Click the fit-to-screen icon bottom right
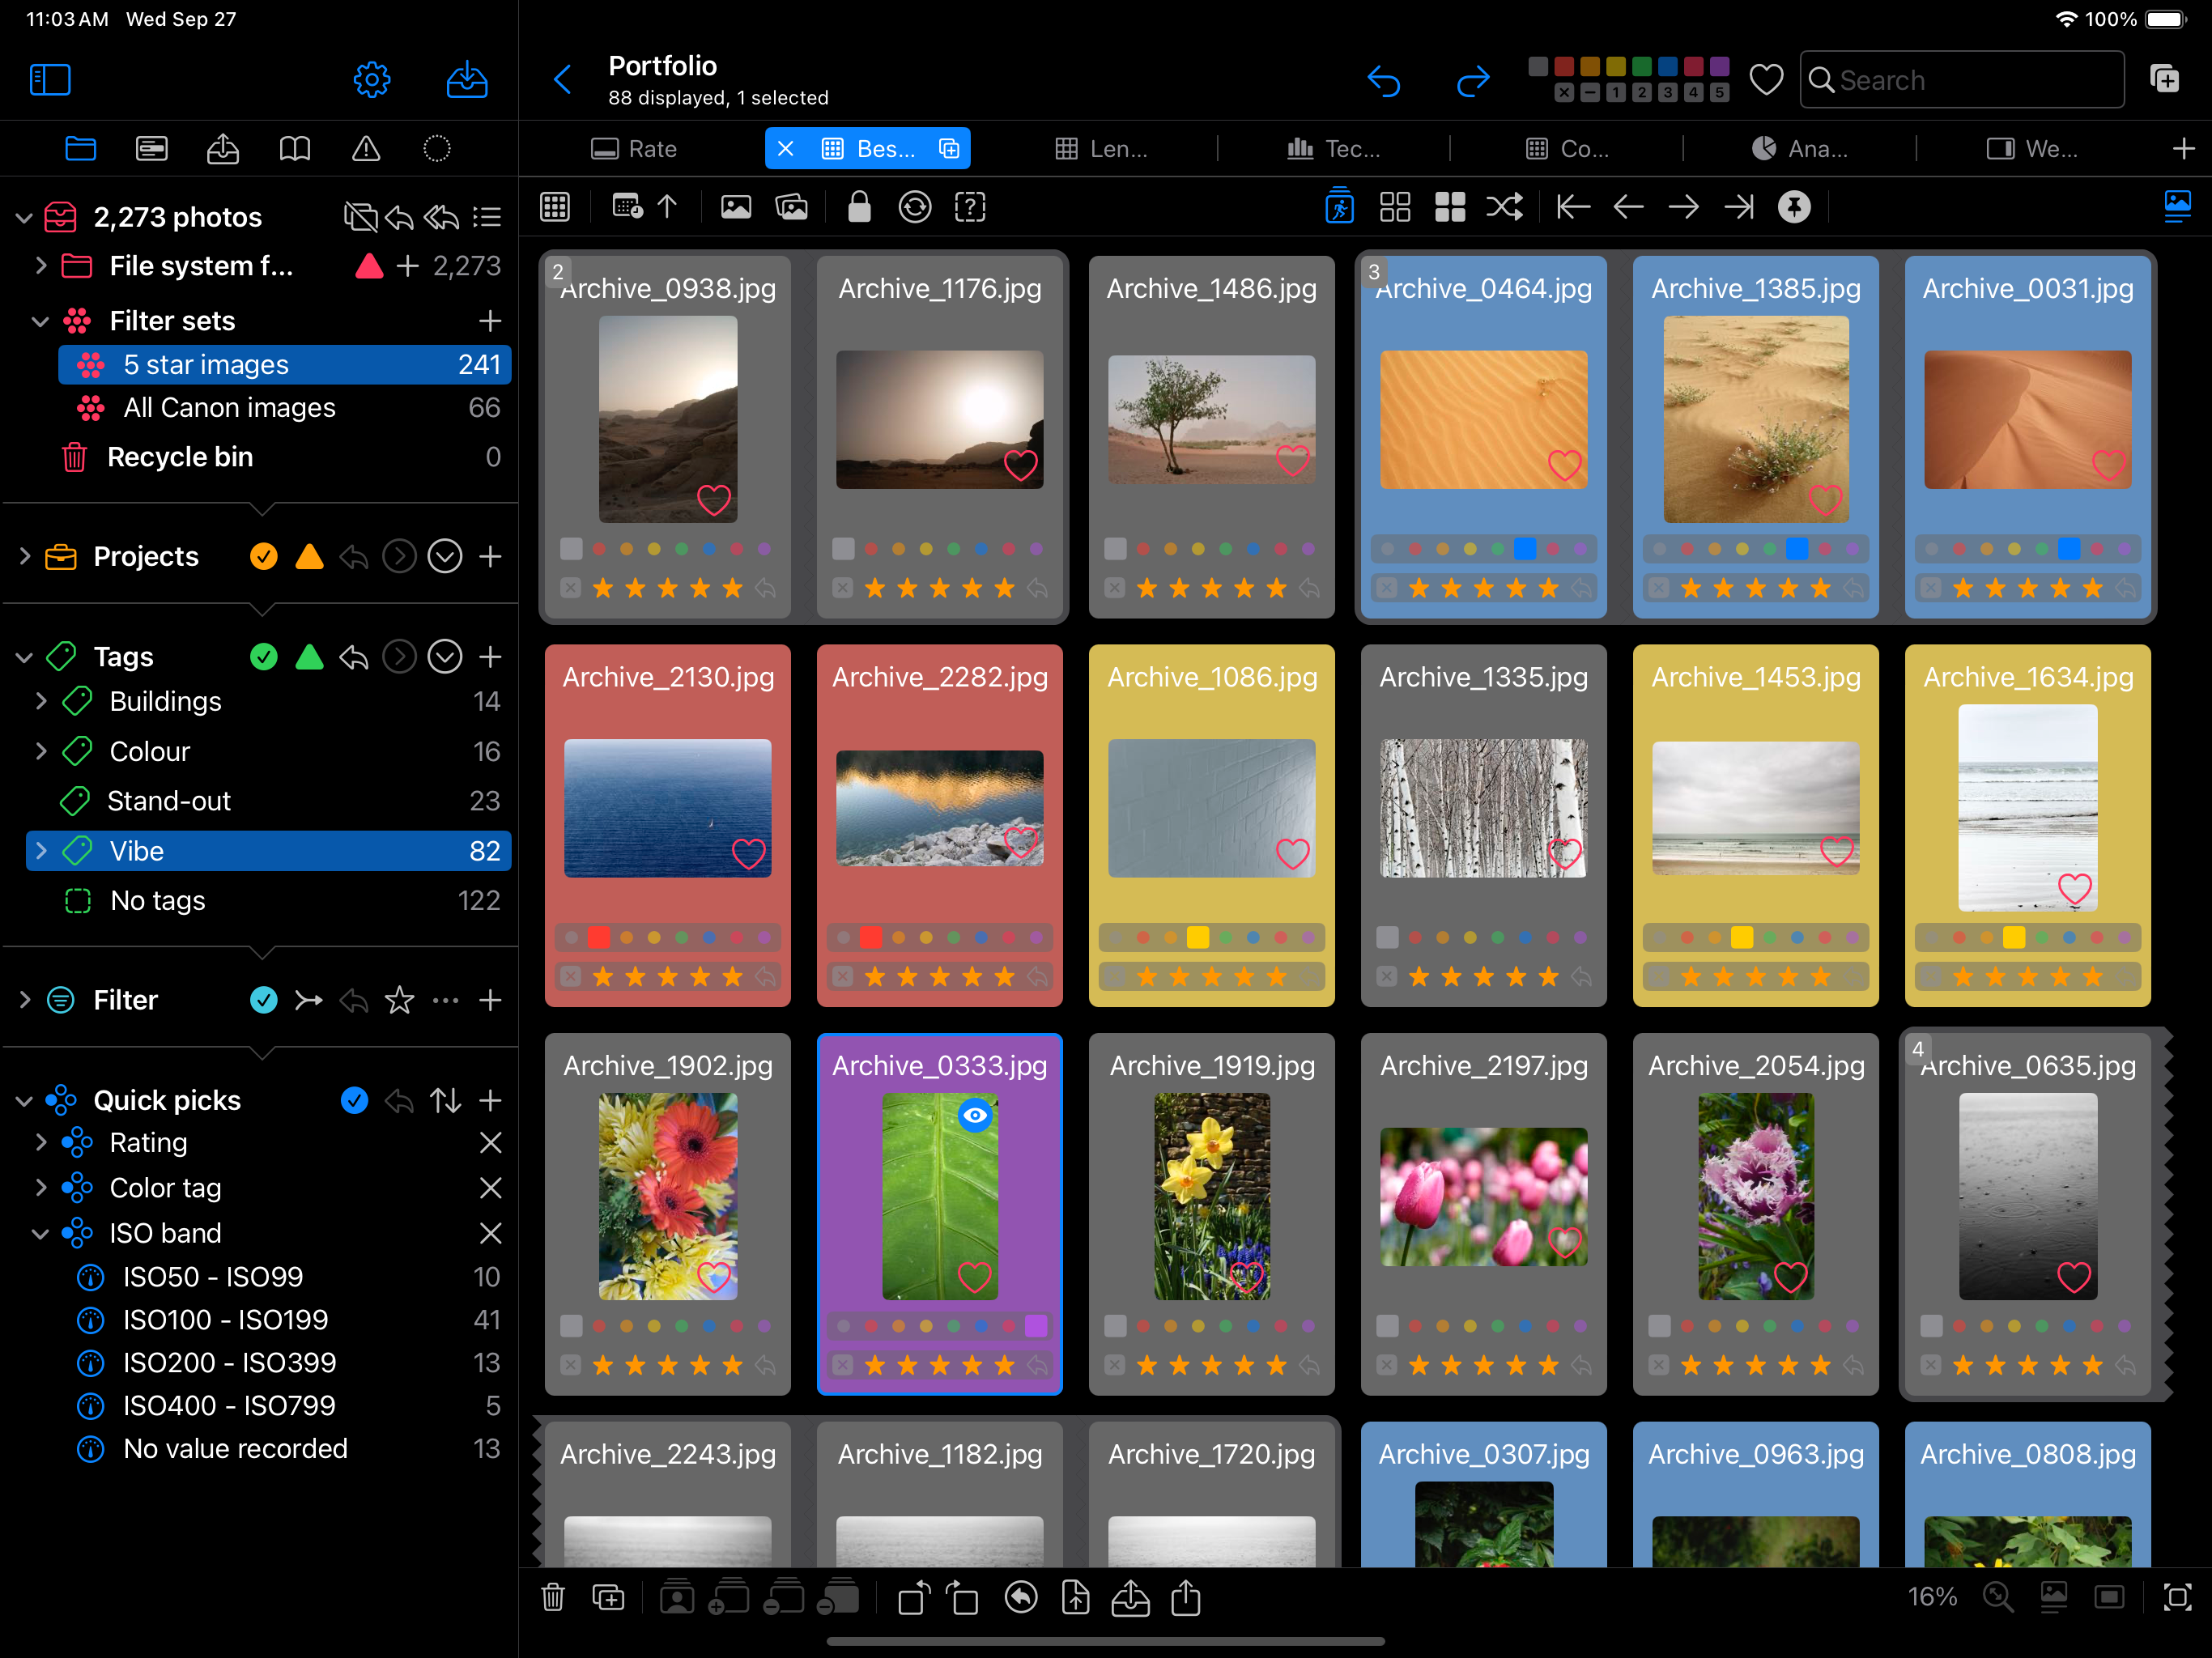The height and width of the screenshot is (1658, 2212). click(2177, 1597)
